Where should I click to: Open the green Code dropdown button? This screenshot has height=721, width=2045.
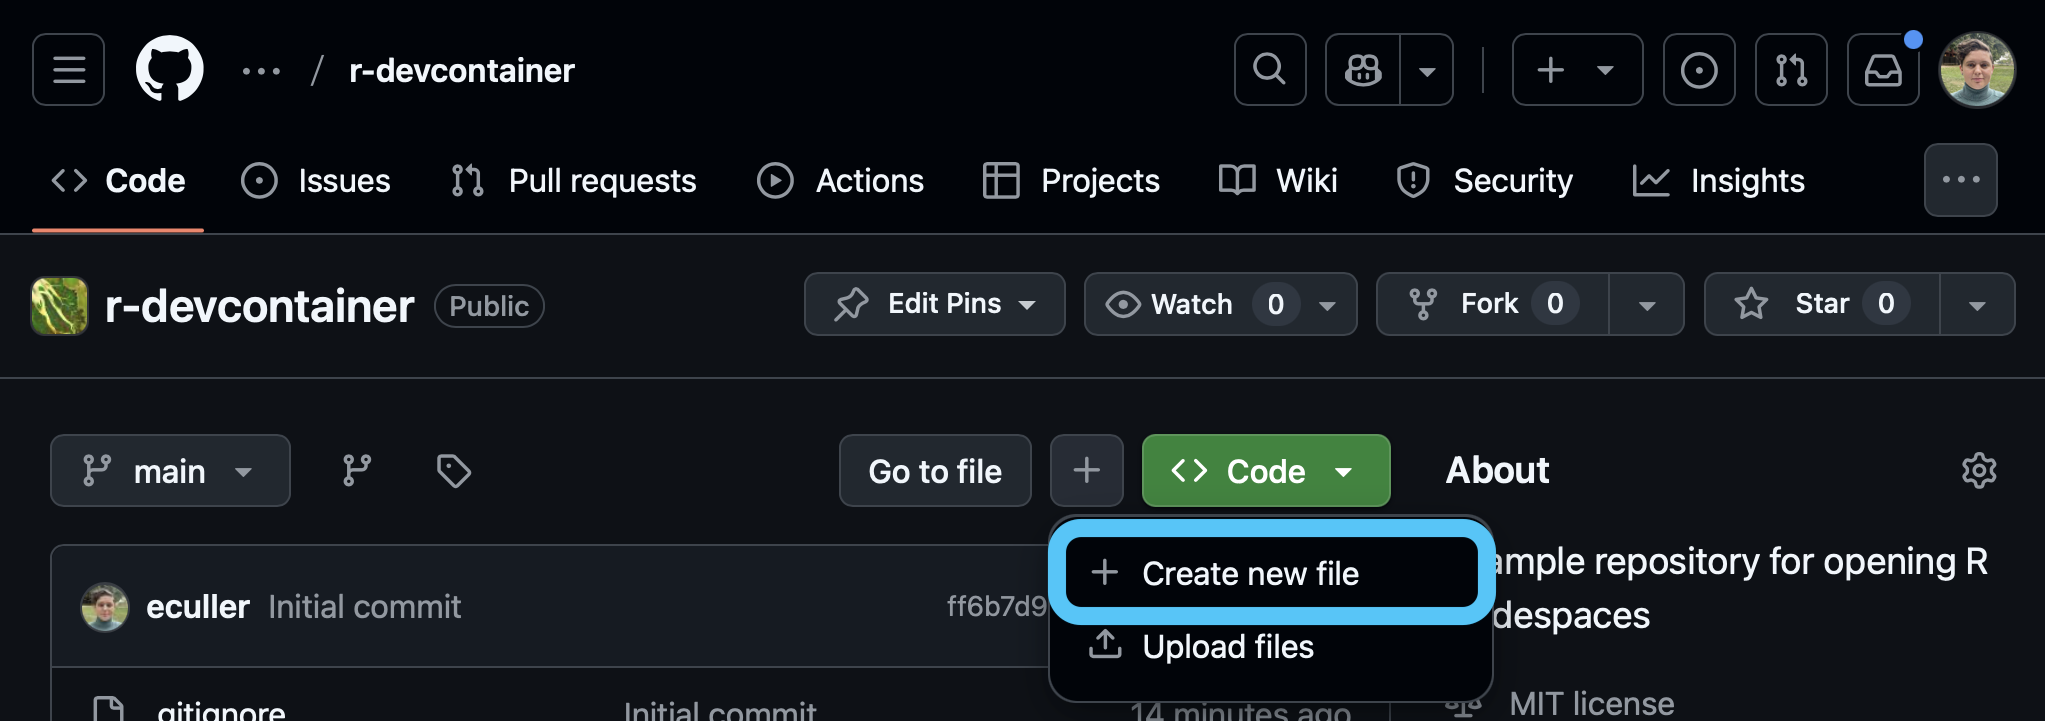click(1266, 471)
